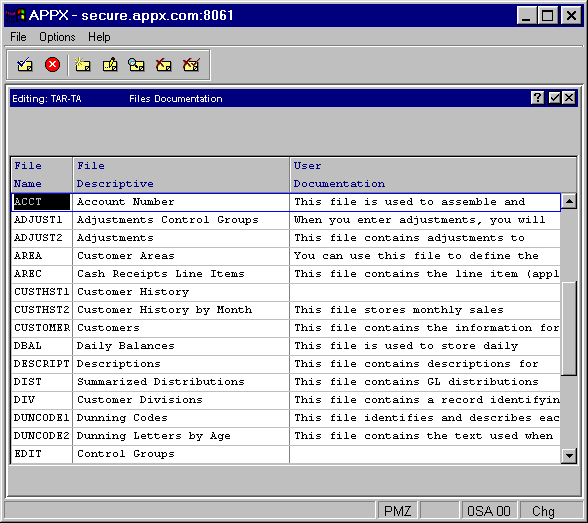
Task: Click the inquire magnifier toolbar icon
Action: click(136, 65)
